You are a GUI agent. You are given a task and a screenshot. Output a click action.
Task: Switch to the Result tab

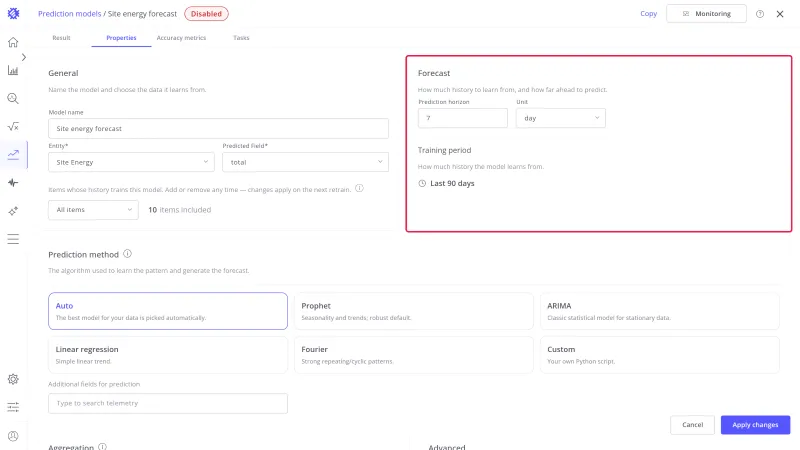pyautogui.click(x=61, y=38)
